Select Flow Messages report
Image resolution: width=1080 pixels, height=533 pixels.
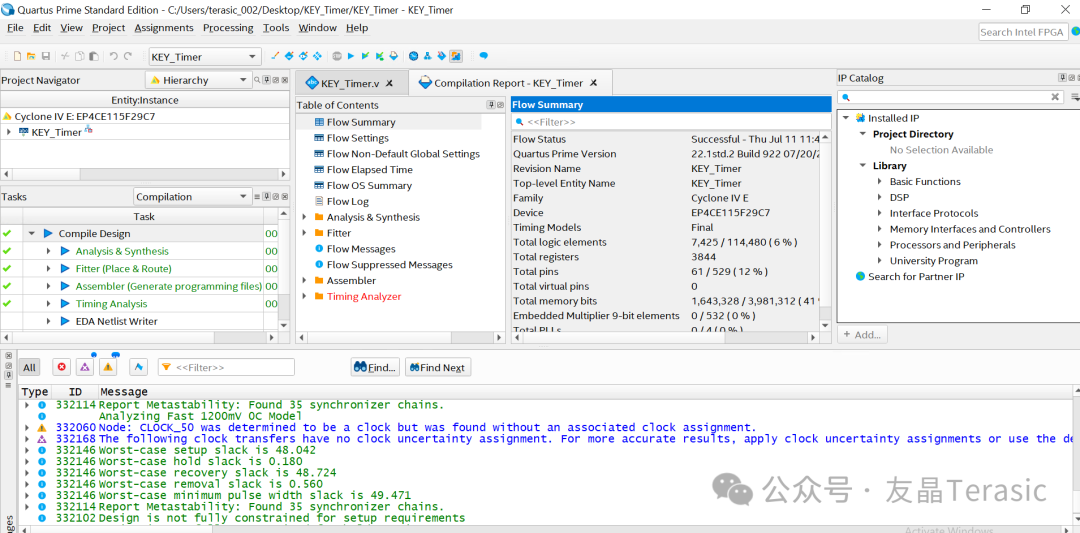[361, 249]
